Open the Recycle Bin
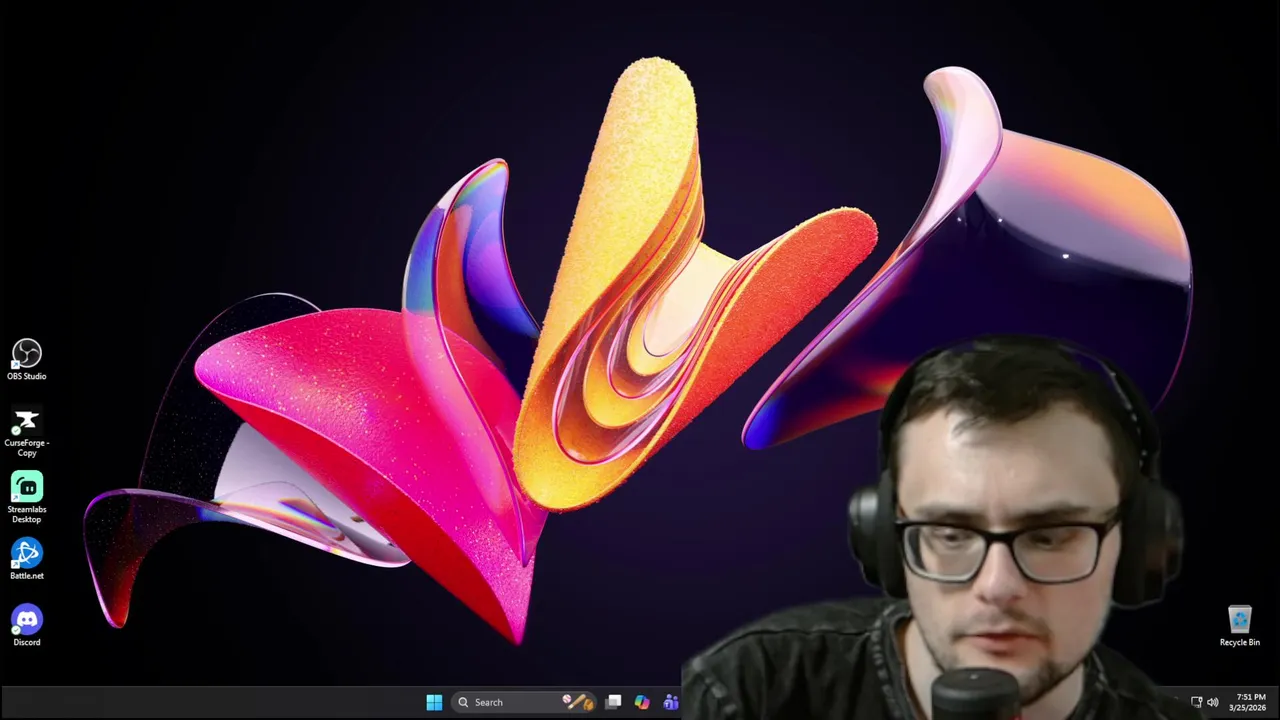This screenshot has height=720, width=1280. pyautogui.click(x=1240, y=626)
